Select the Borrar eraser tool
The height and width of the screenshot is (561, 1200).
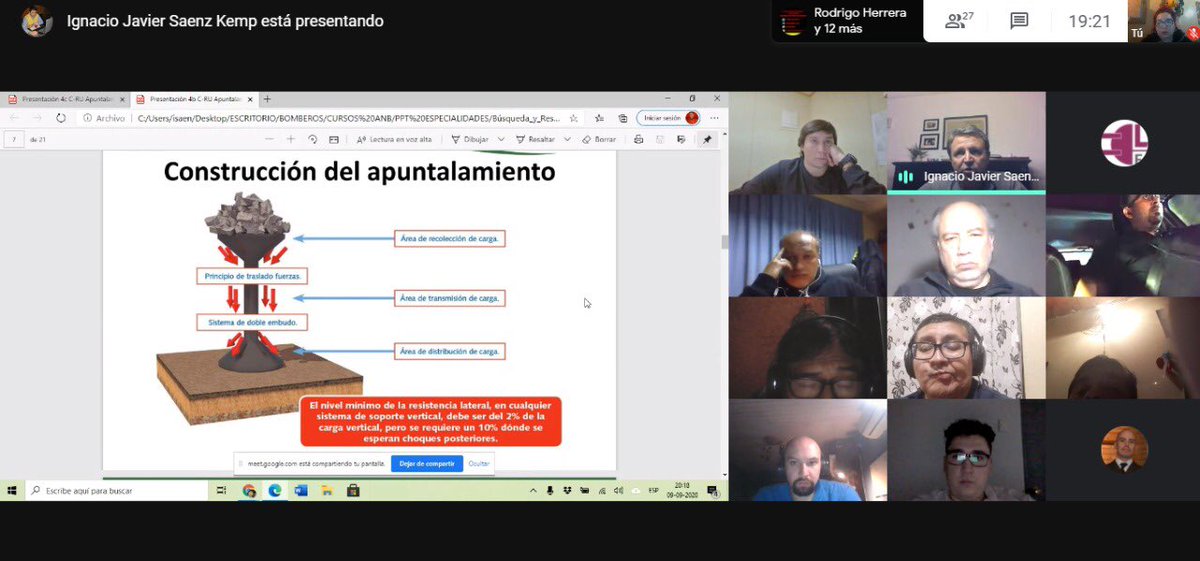[x=599, y=140]
